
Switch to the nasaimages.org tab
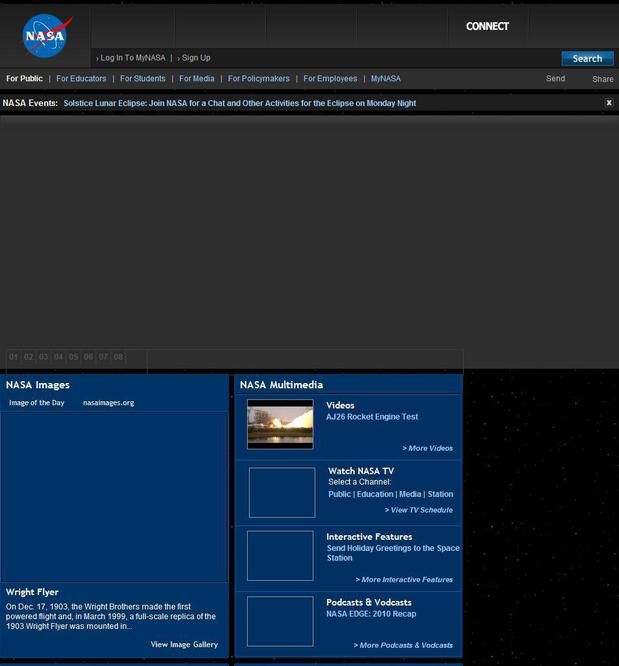pos(108,403)
